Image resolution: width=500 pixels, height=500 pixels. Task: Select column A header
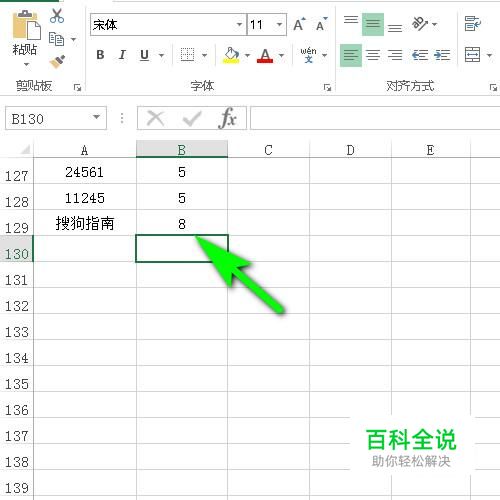click(85, 150)
